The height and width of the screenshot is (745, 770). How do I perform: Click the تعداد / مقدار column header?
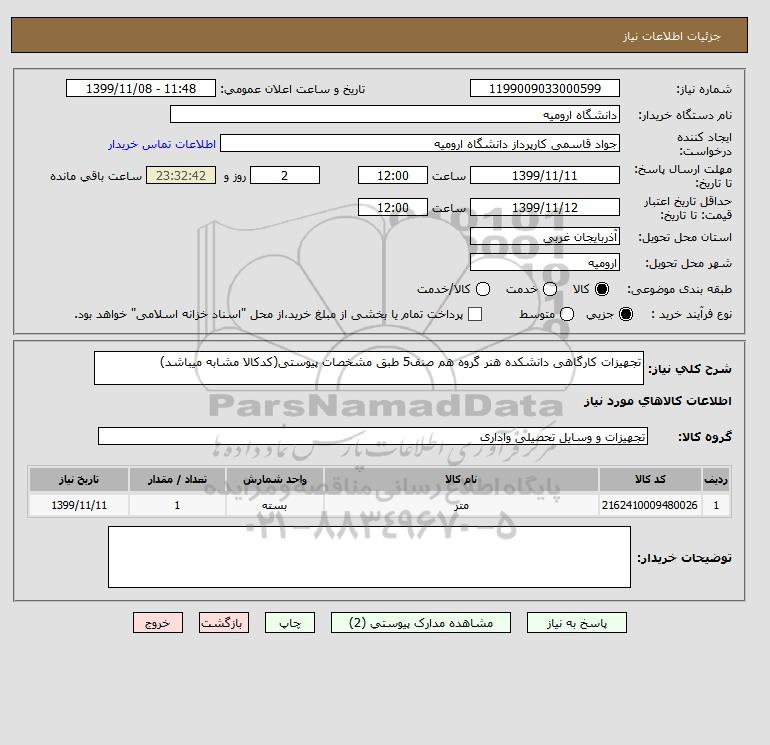tap(177, 479)
